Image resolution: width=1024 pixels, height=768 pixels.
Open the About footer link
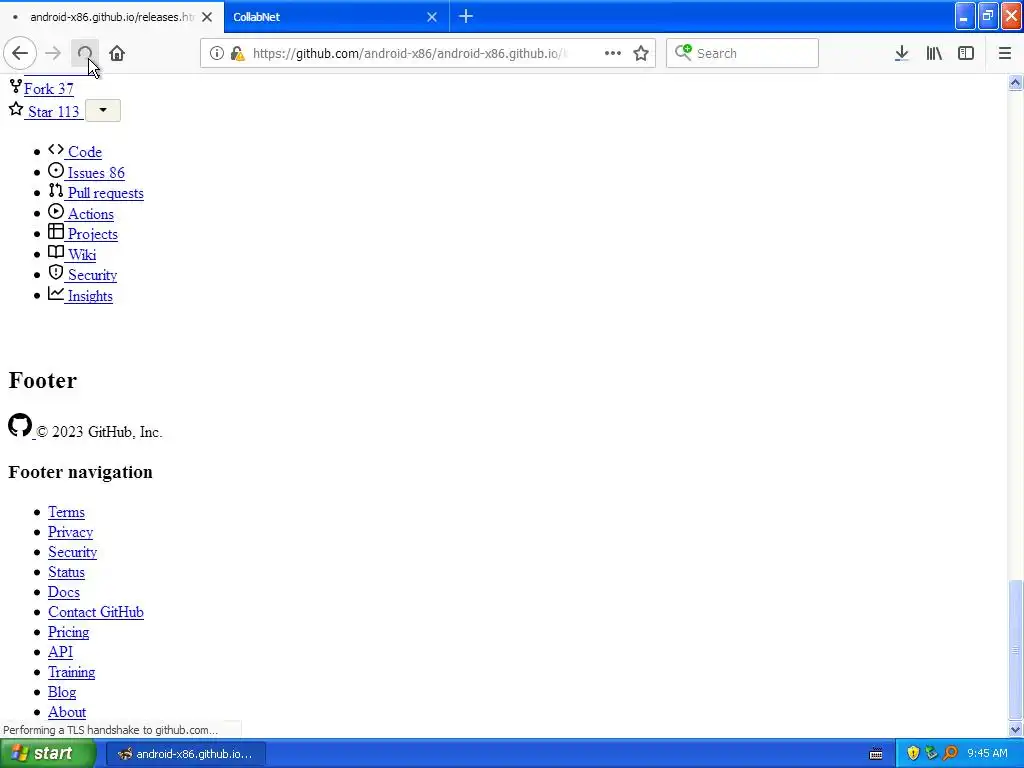(x=67, y=712)
